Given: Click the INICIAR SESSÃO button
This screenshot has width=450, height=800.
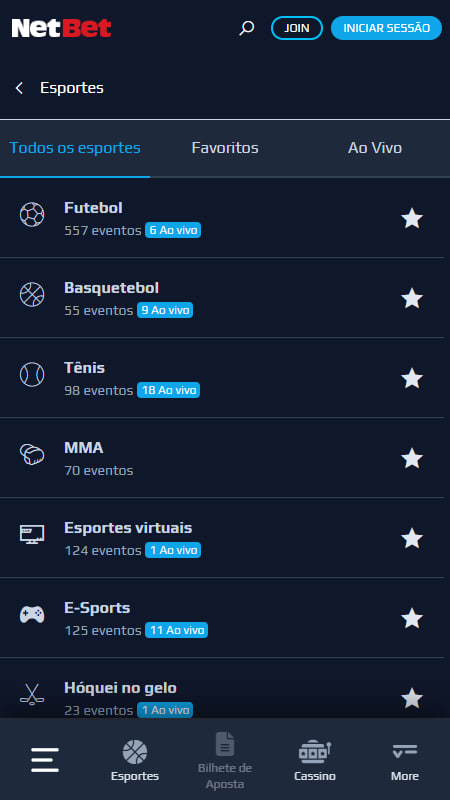Looking at the screenshot, I should 386,28.
